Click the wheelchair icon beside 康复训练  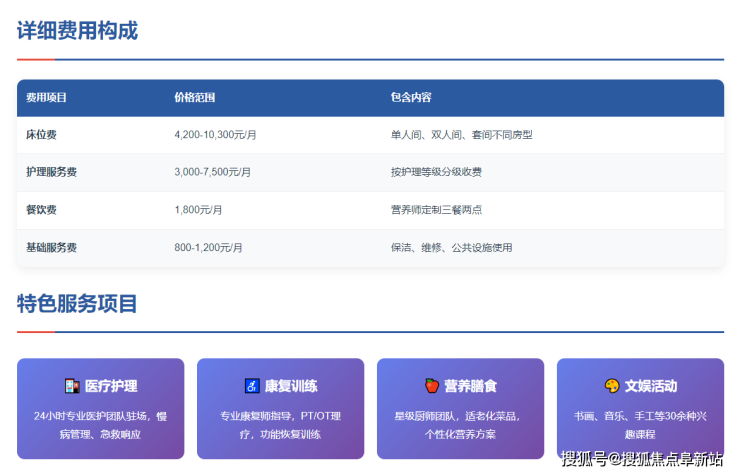[x=252, y=386]
